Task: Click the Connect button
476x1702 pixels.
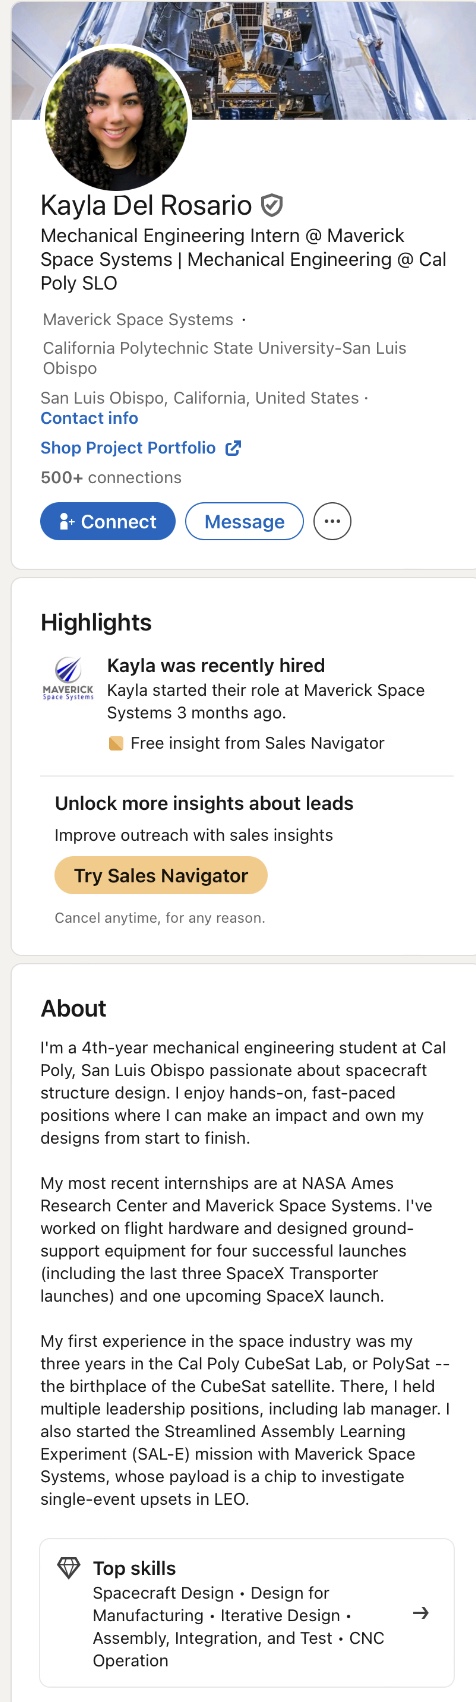Action: pyautogui.click(x=108, y=522)
